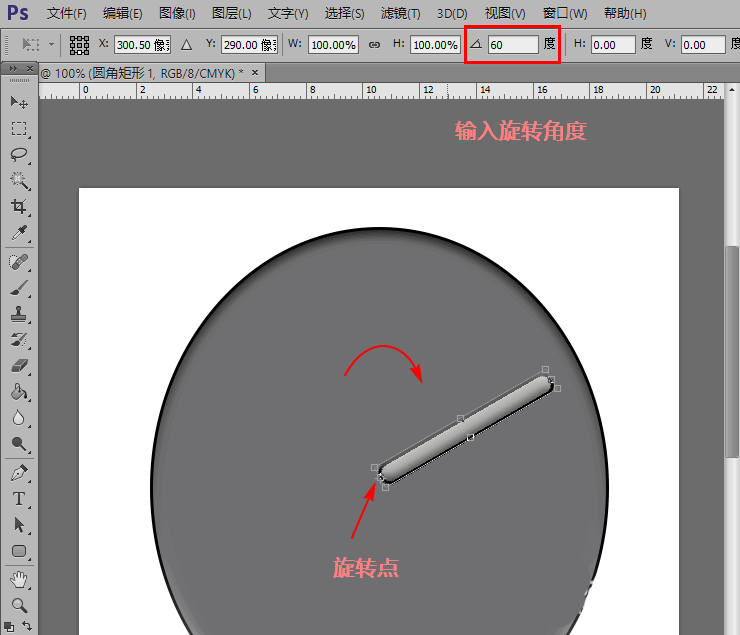Click the top-right transform corner handle

click(545, 369)
